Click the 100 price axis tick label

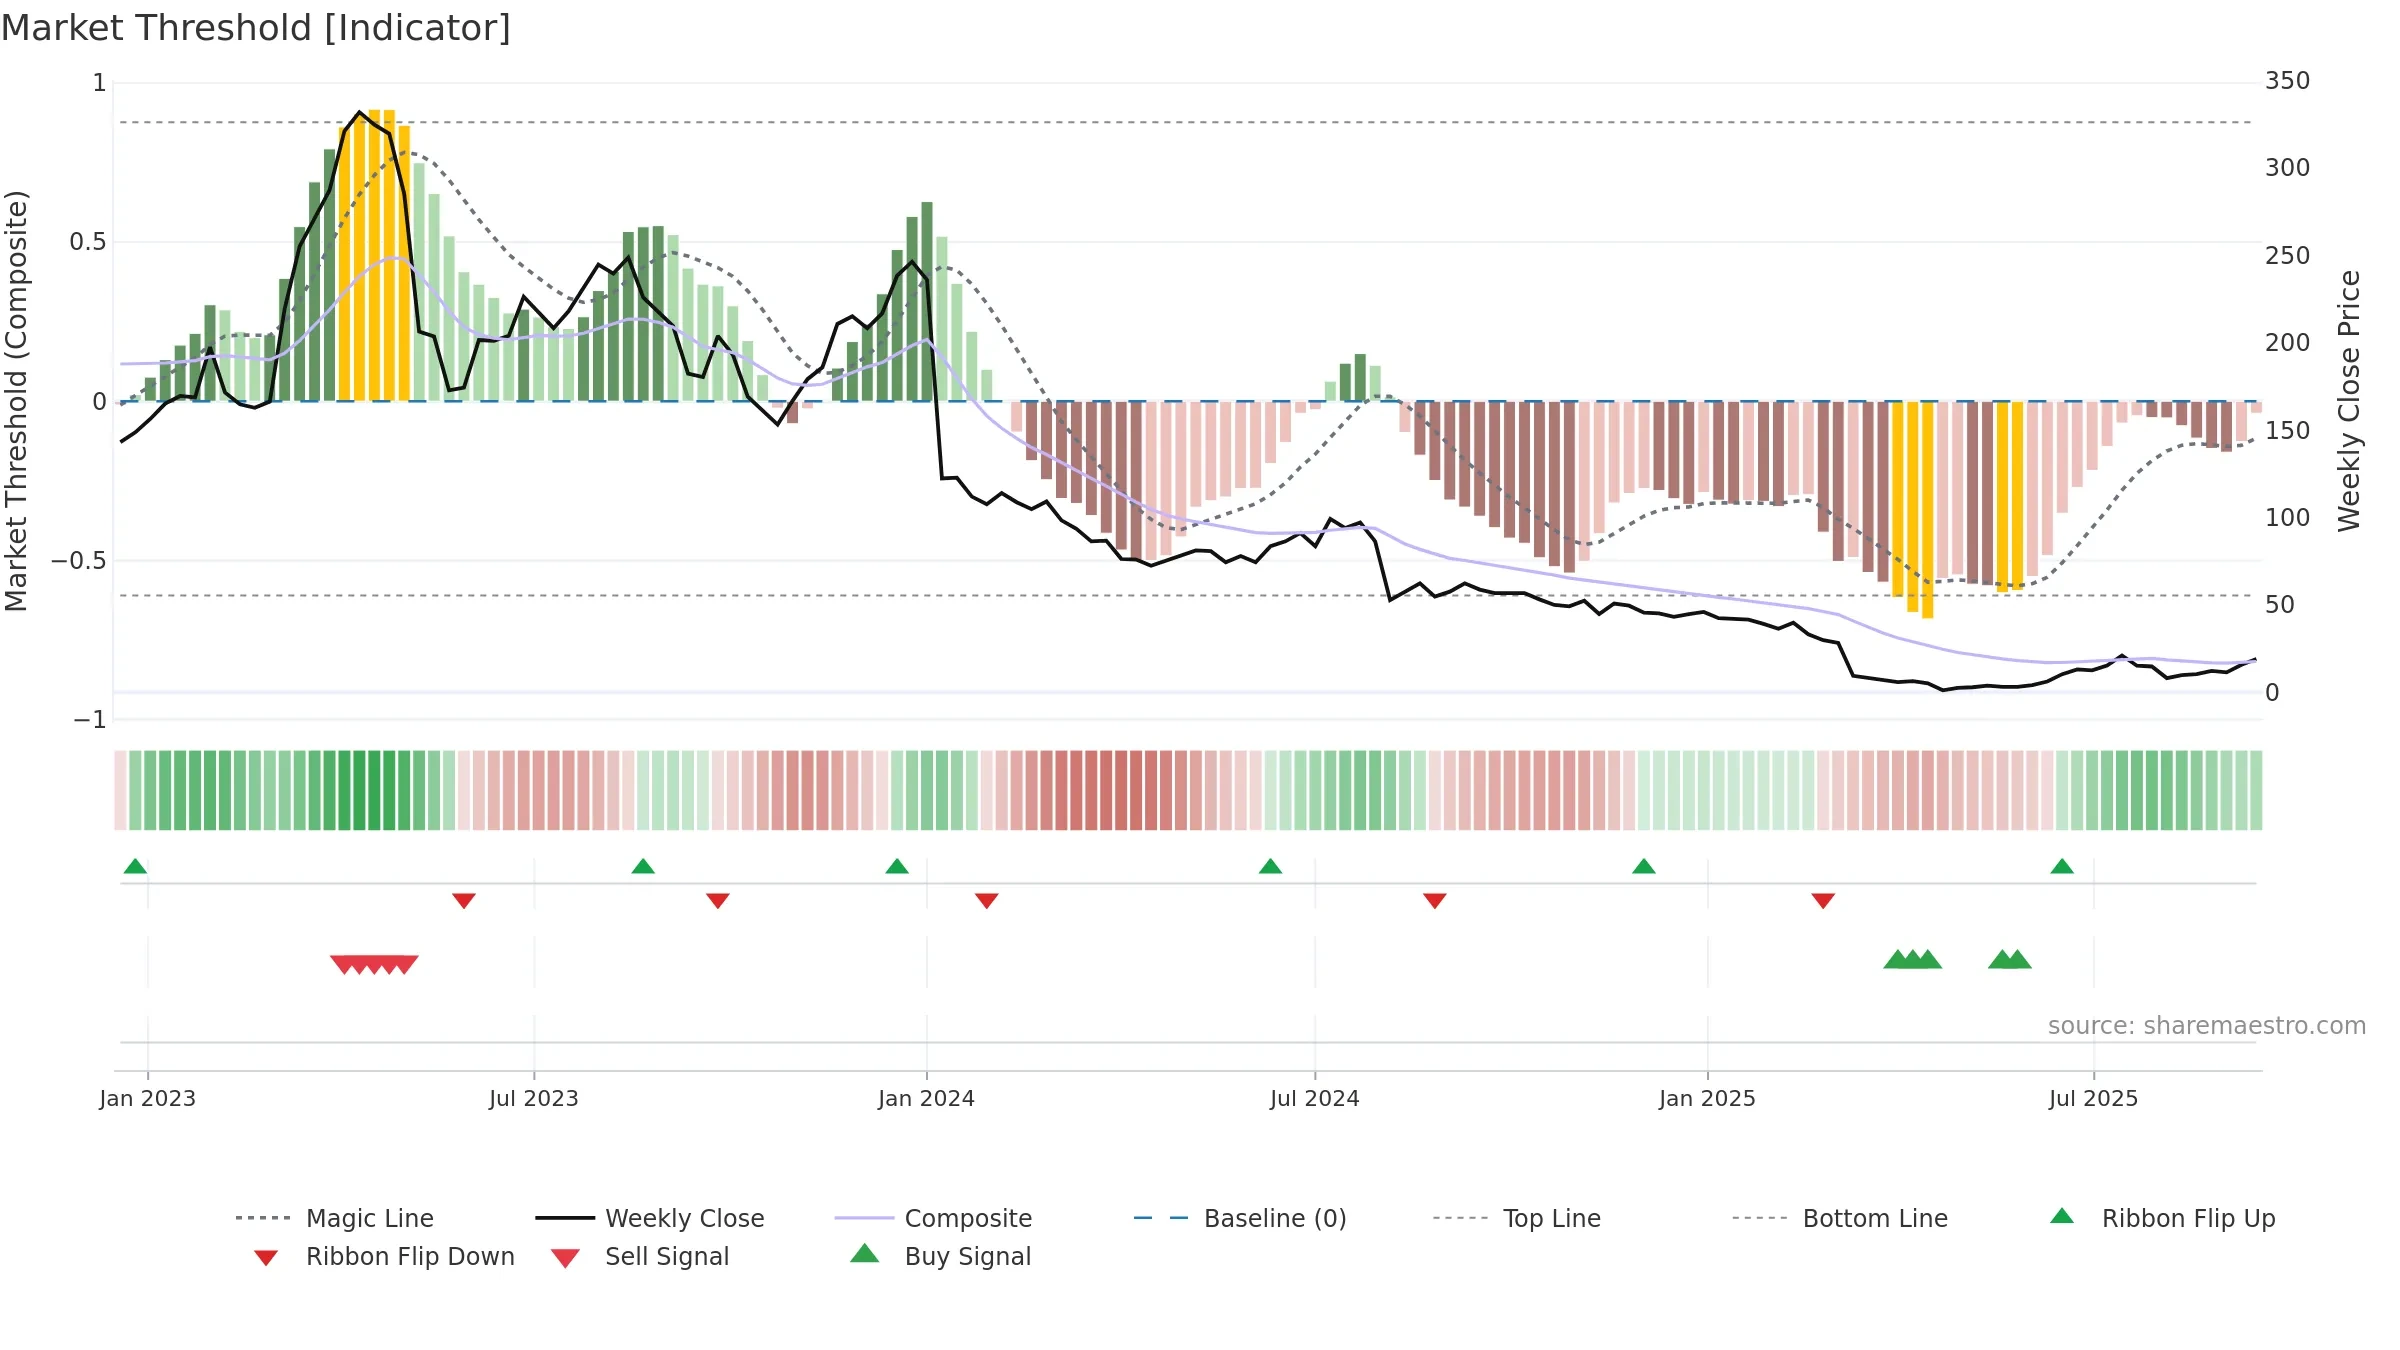[2288, 518]
